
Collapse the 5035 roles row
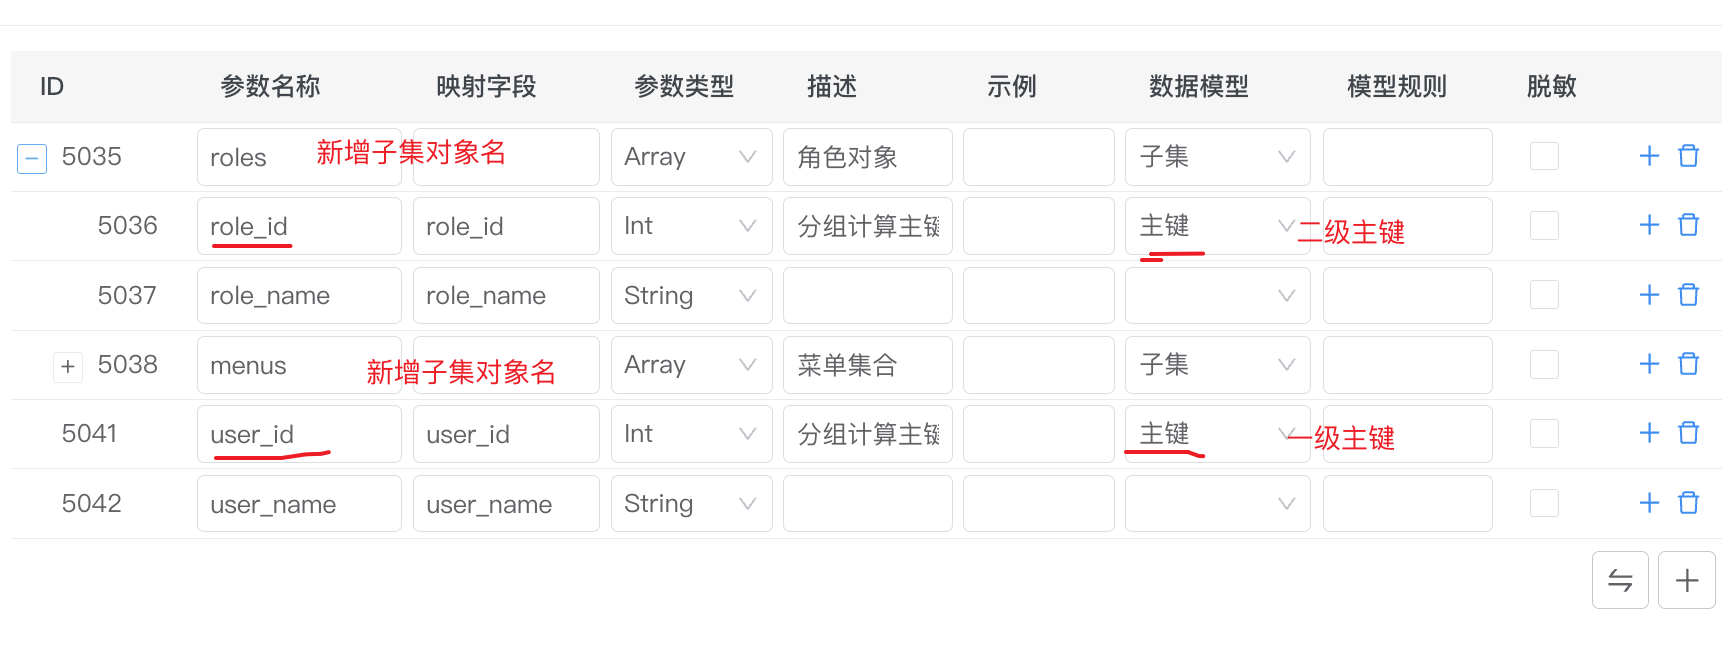32,158
